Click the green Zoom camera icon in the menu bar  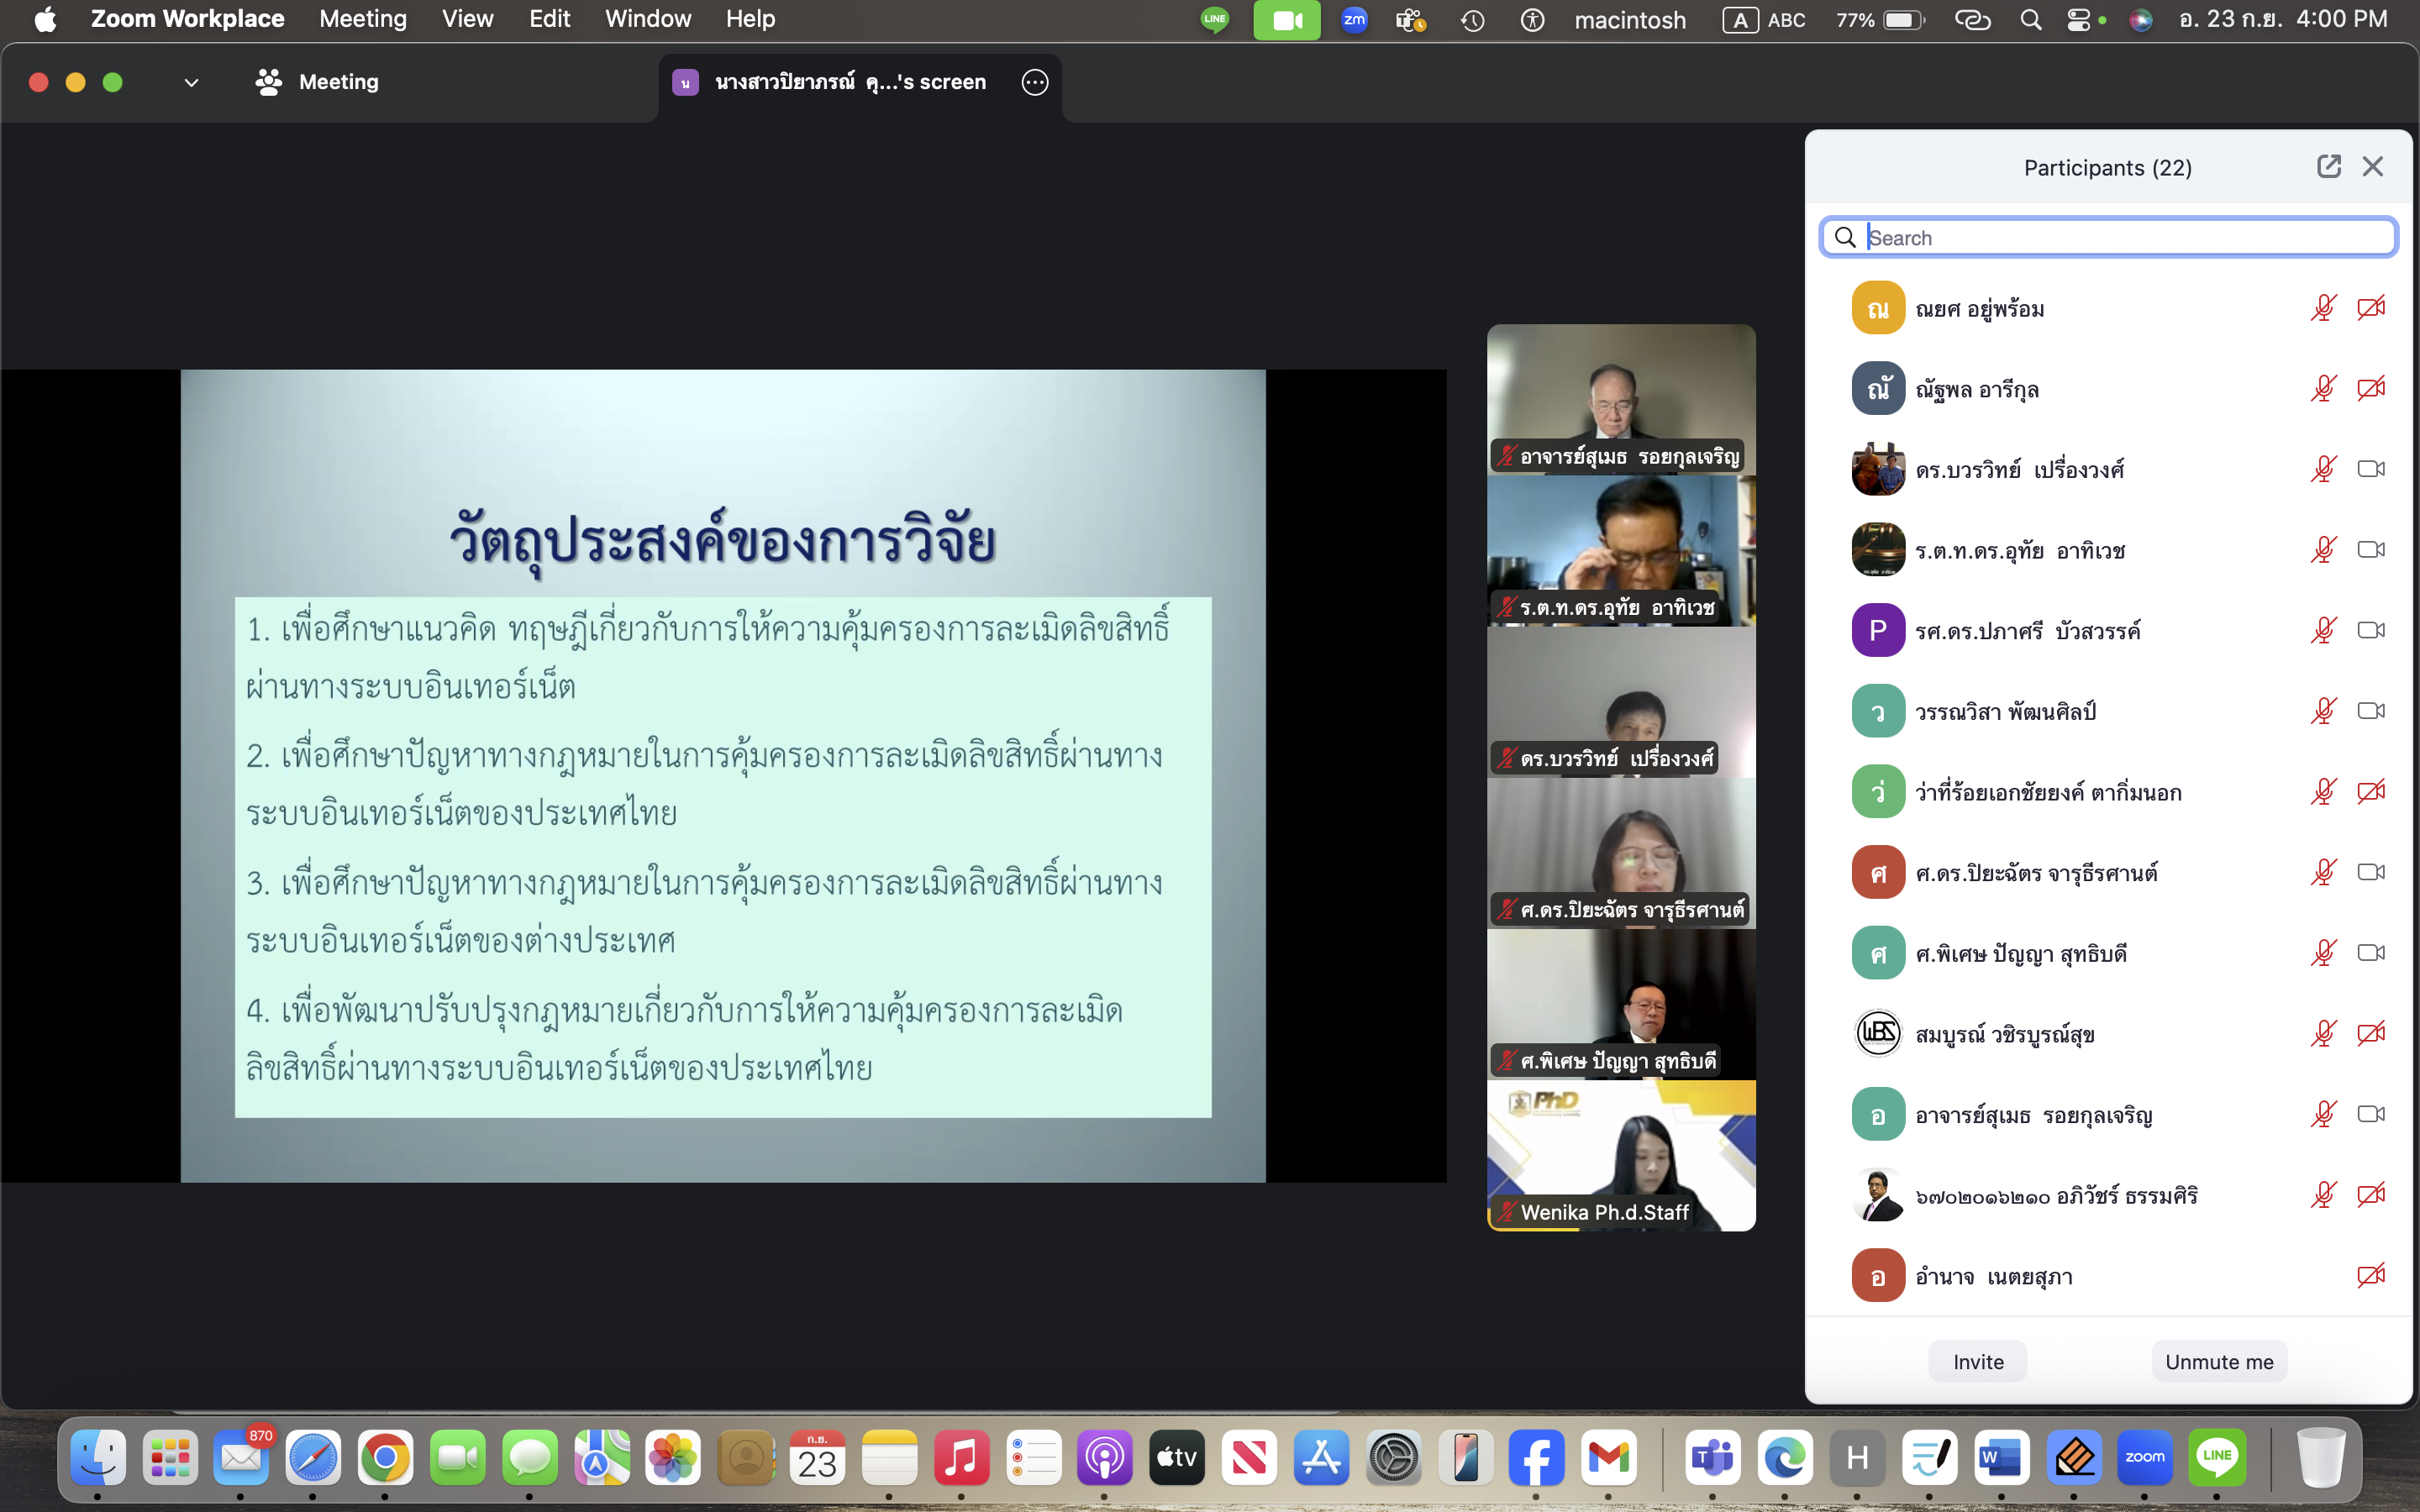[1286, 20]
